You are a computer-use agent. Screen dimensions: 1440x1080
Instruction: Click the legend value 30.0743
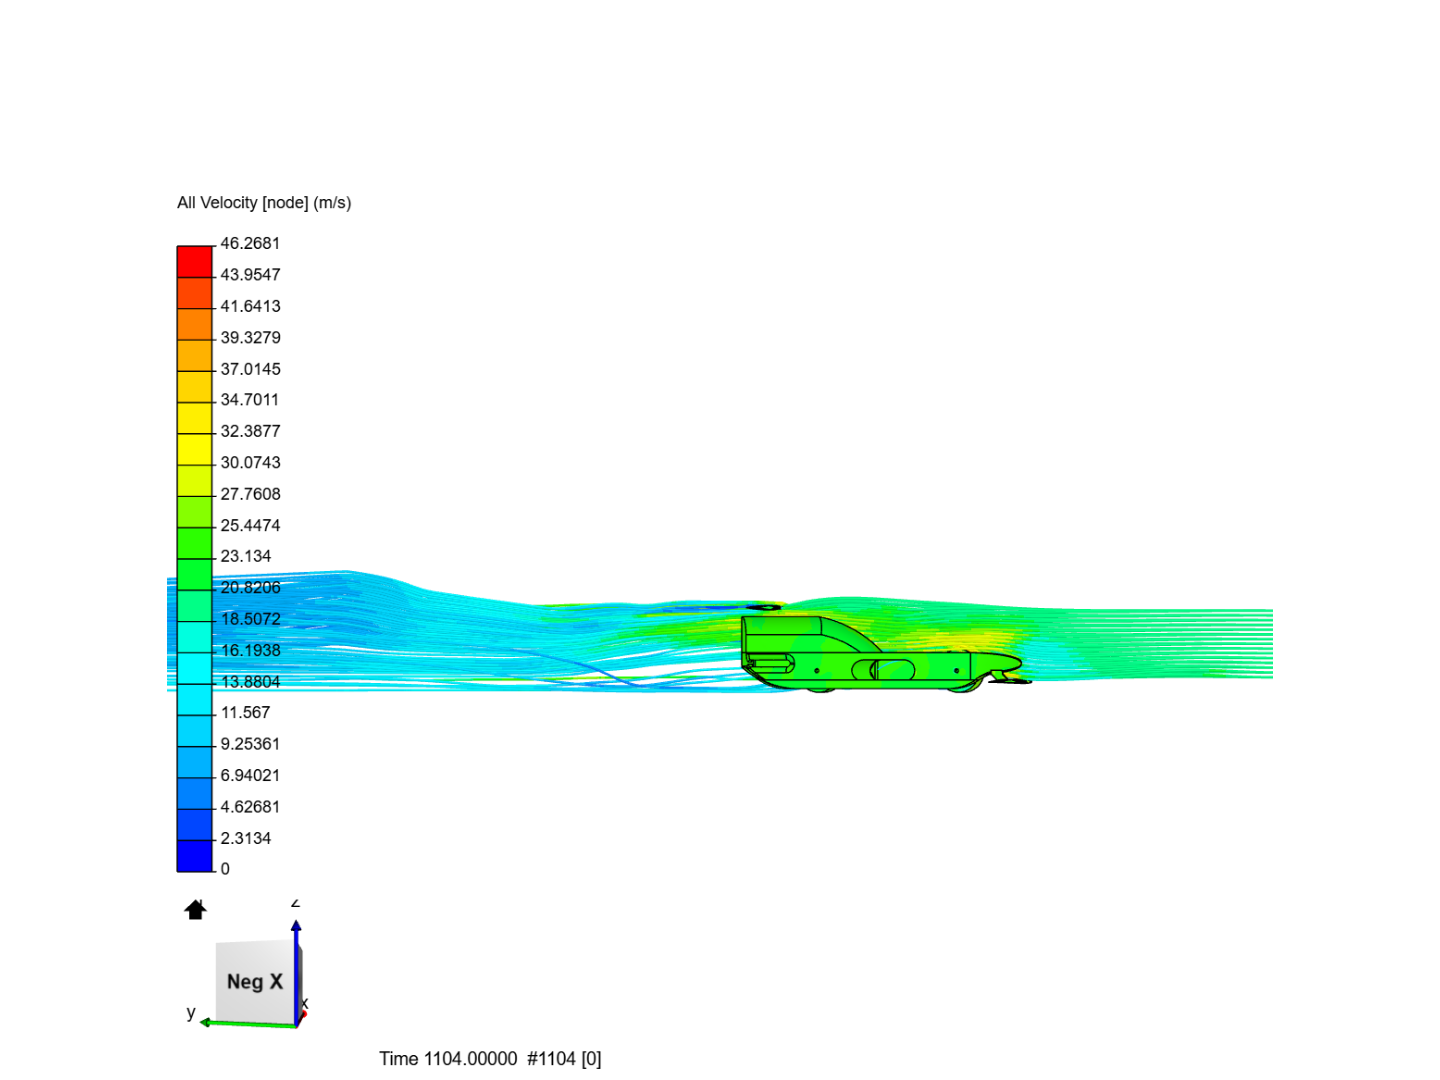(250, 462)
